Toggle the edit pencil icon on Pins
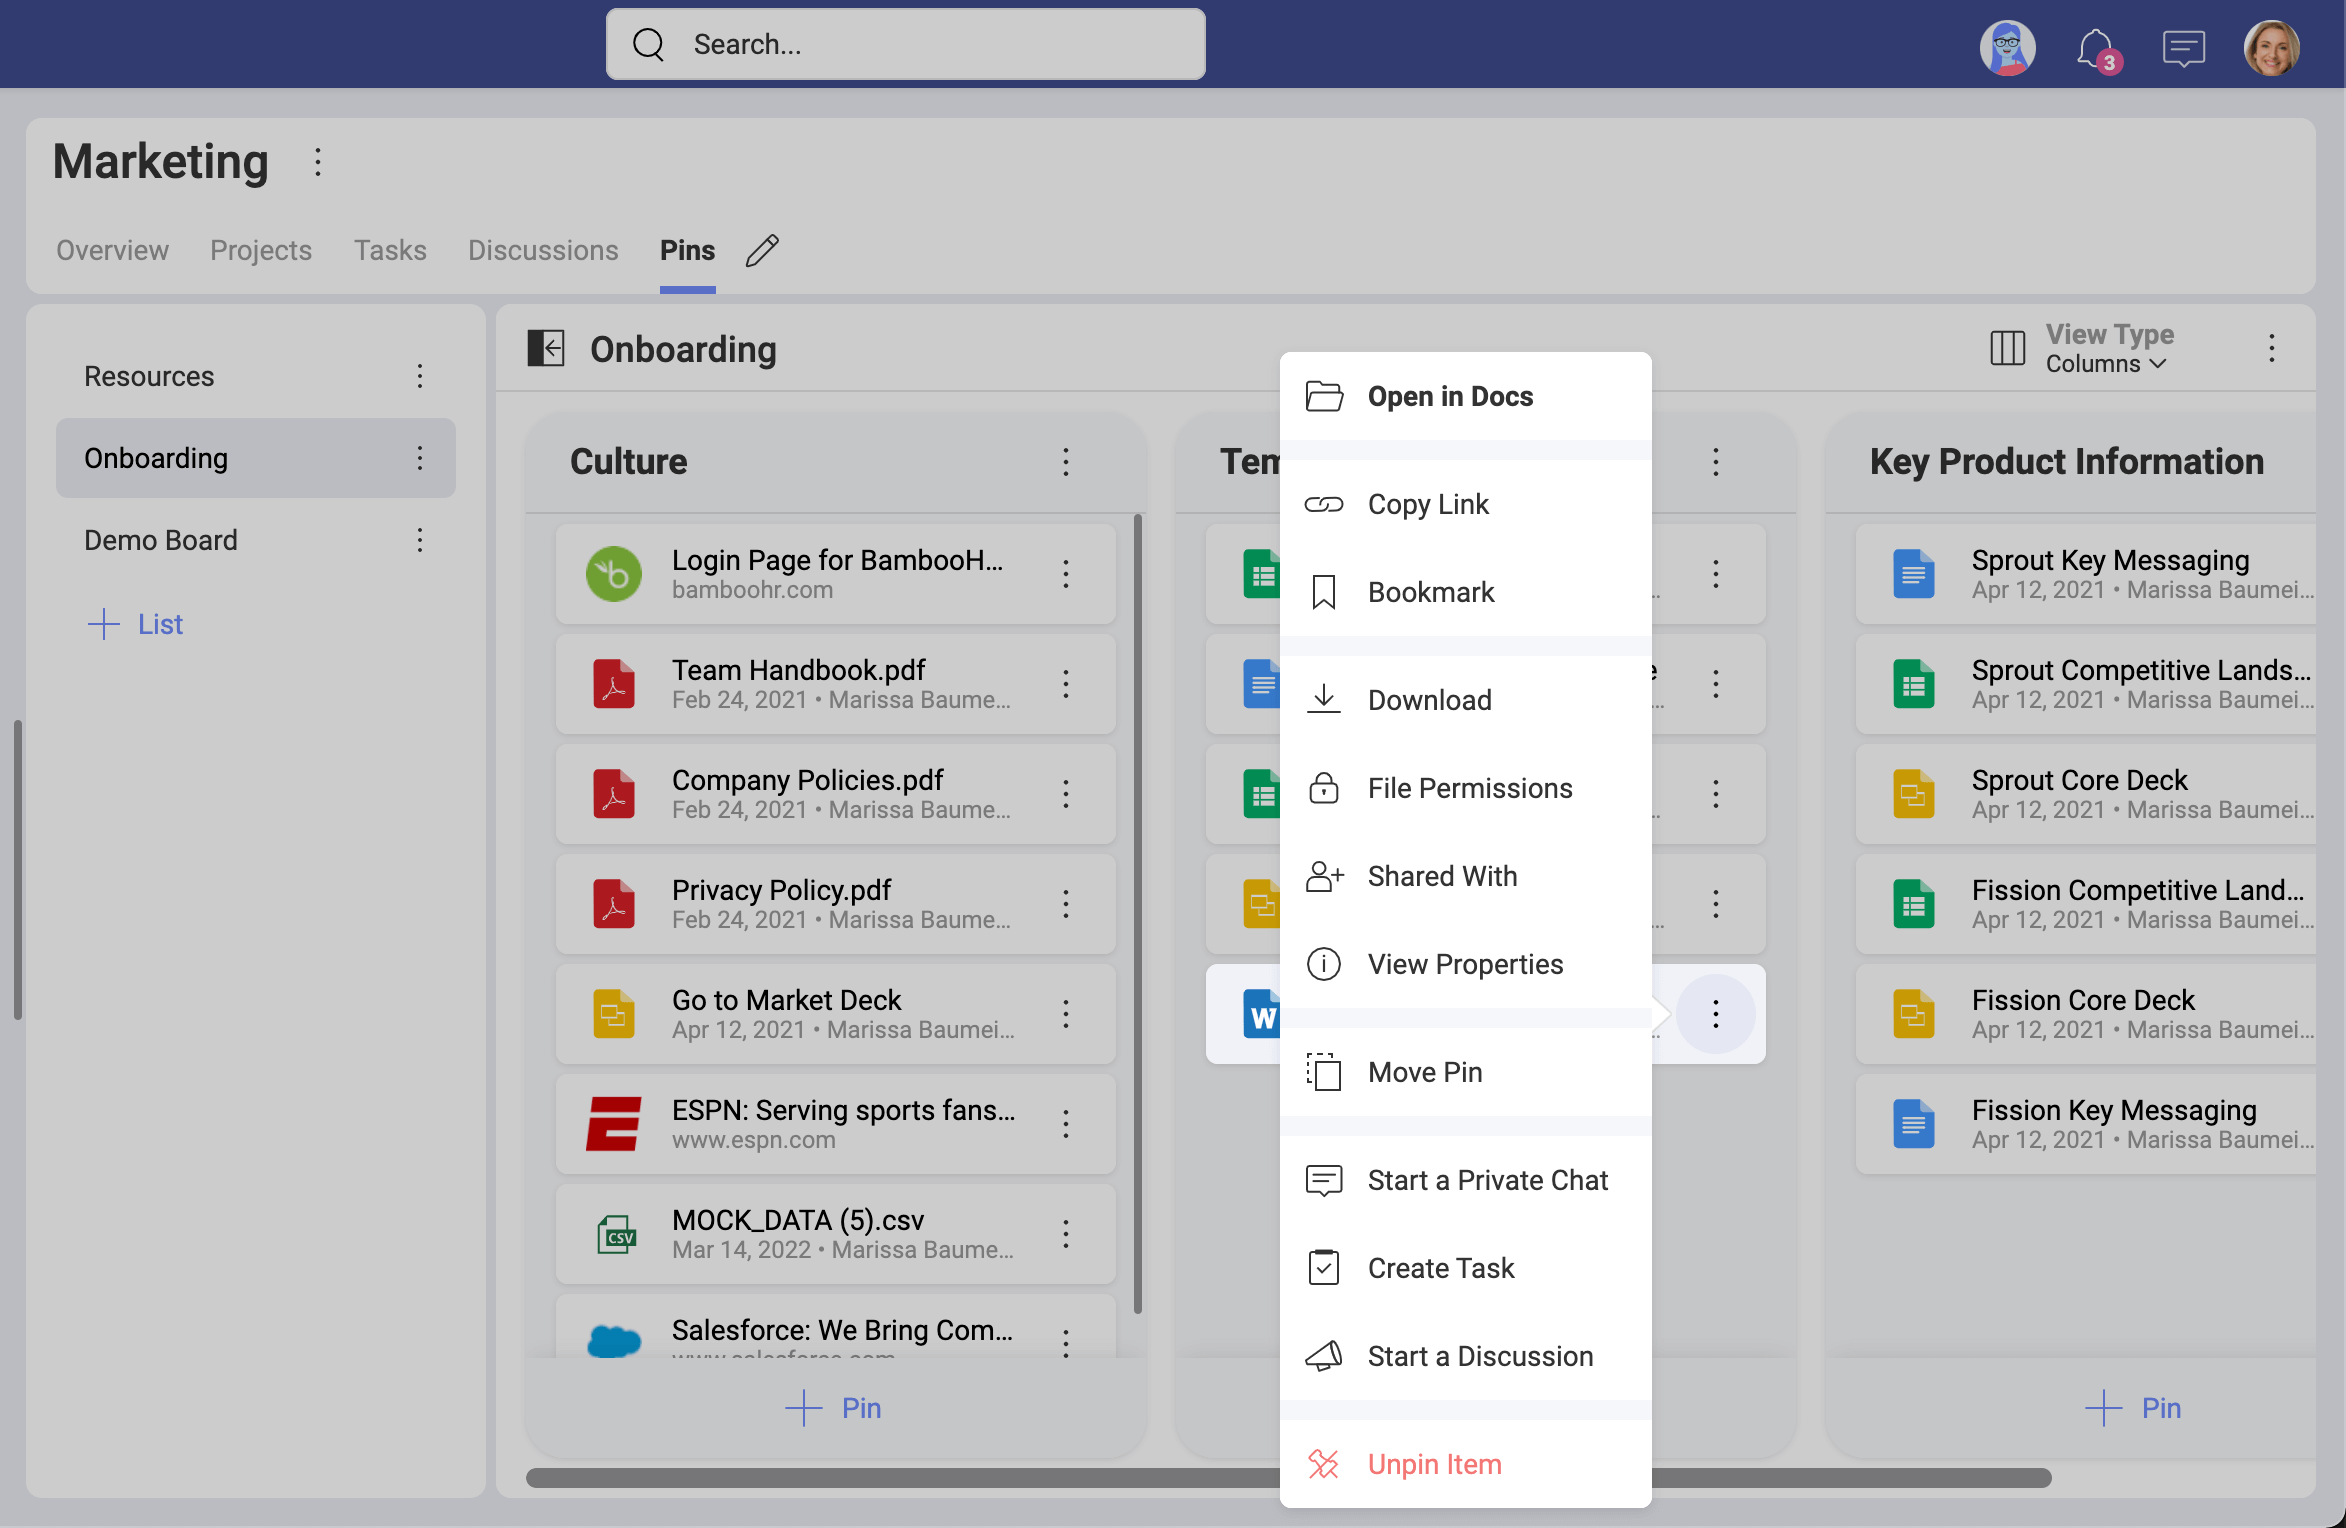Image resolution: width=2346 pixels, height=1528 pixels. point(764,248)
